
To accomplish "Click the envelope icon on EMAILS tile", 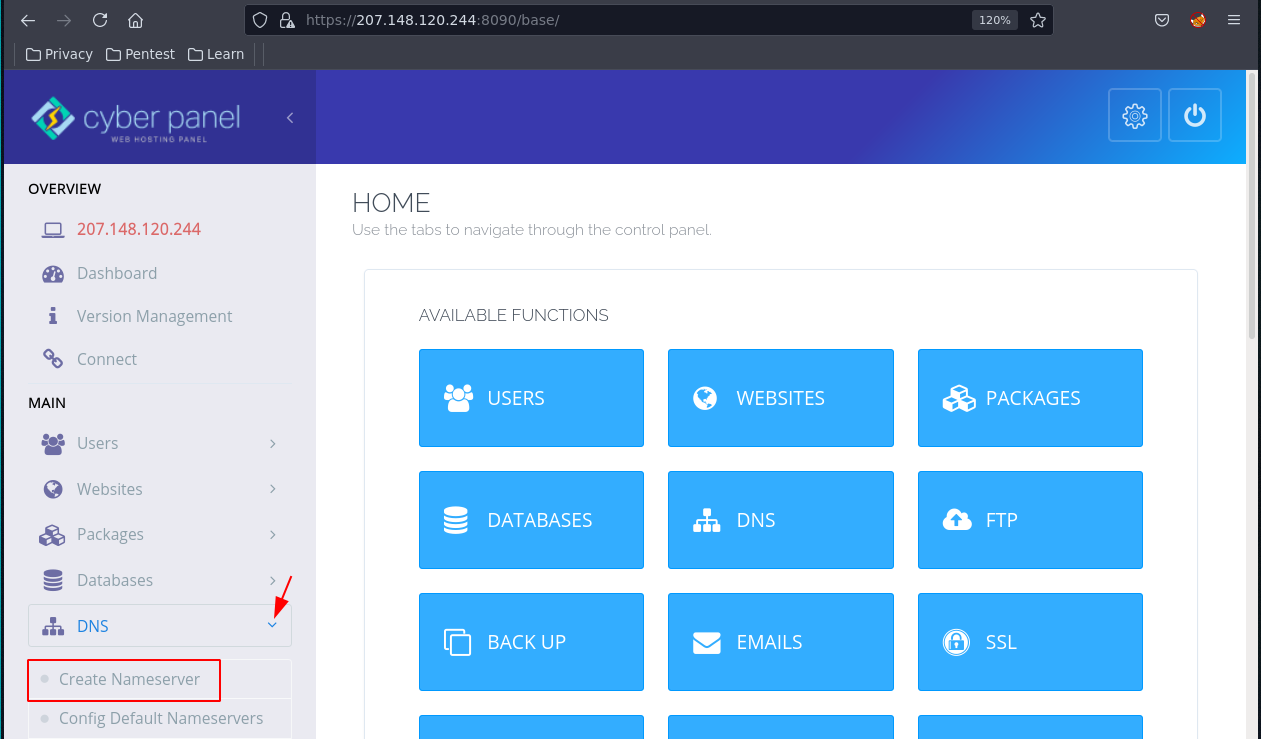I will tap(706, 642).
